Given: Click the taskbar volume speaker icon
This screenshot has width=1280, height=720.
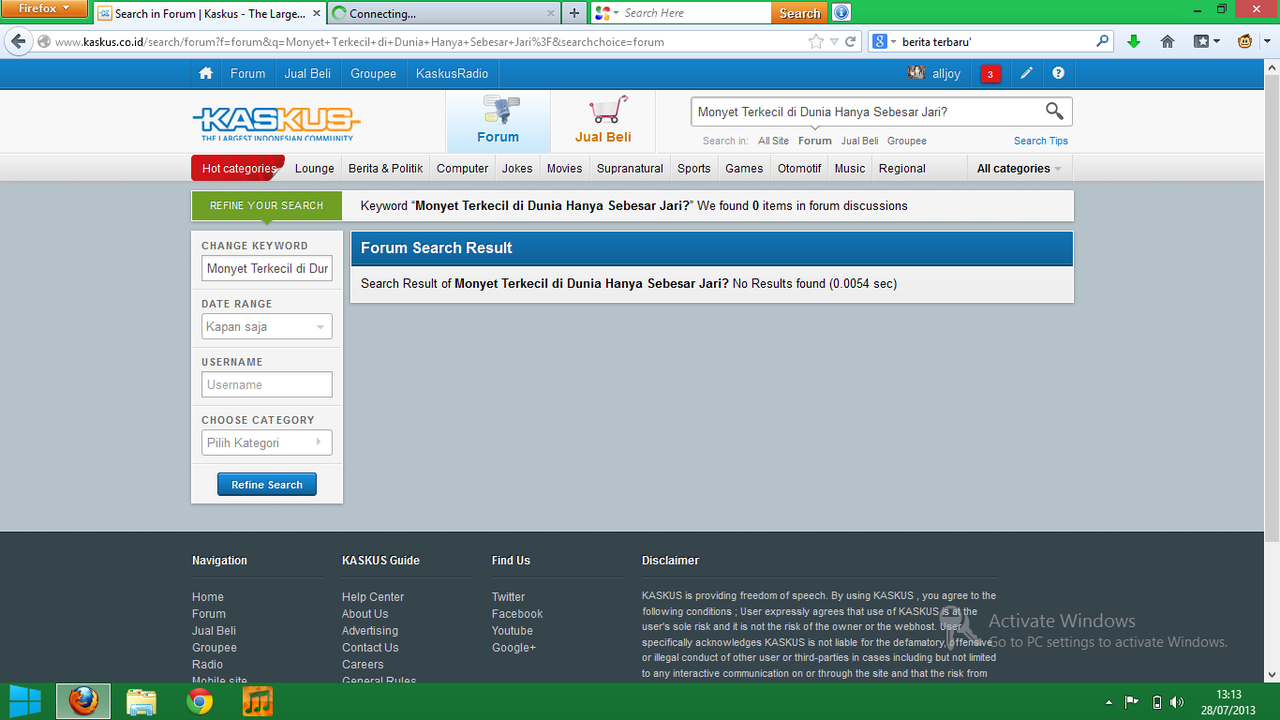Looking at the screenshot, I should [1177, 702].
